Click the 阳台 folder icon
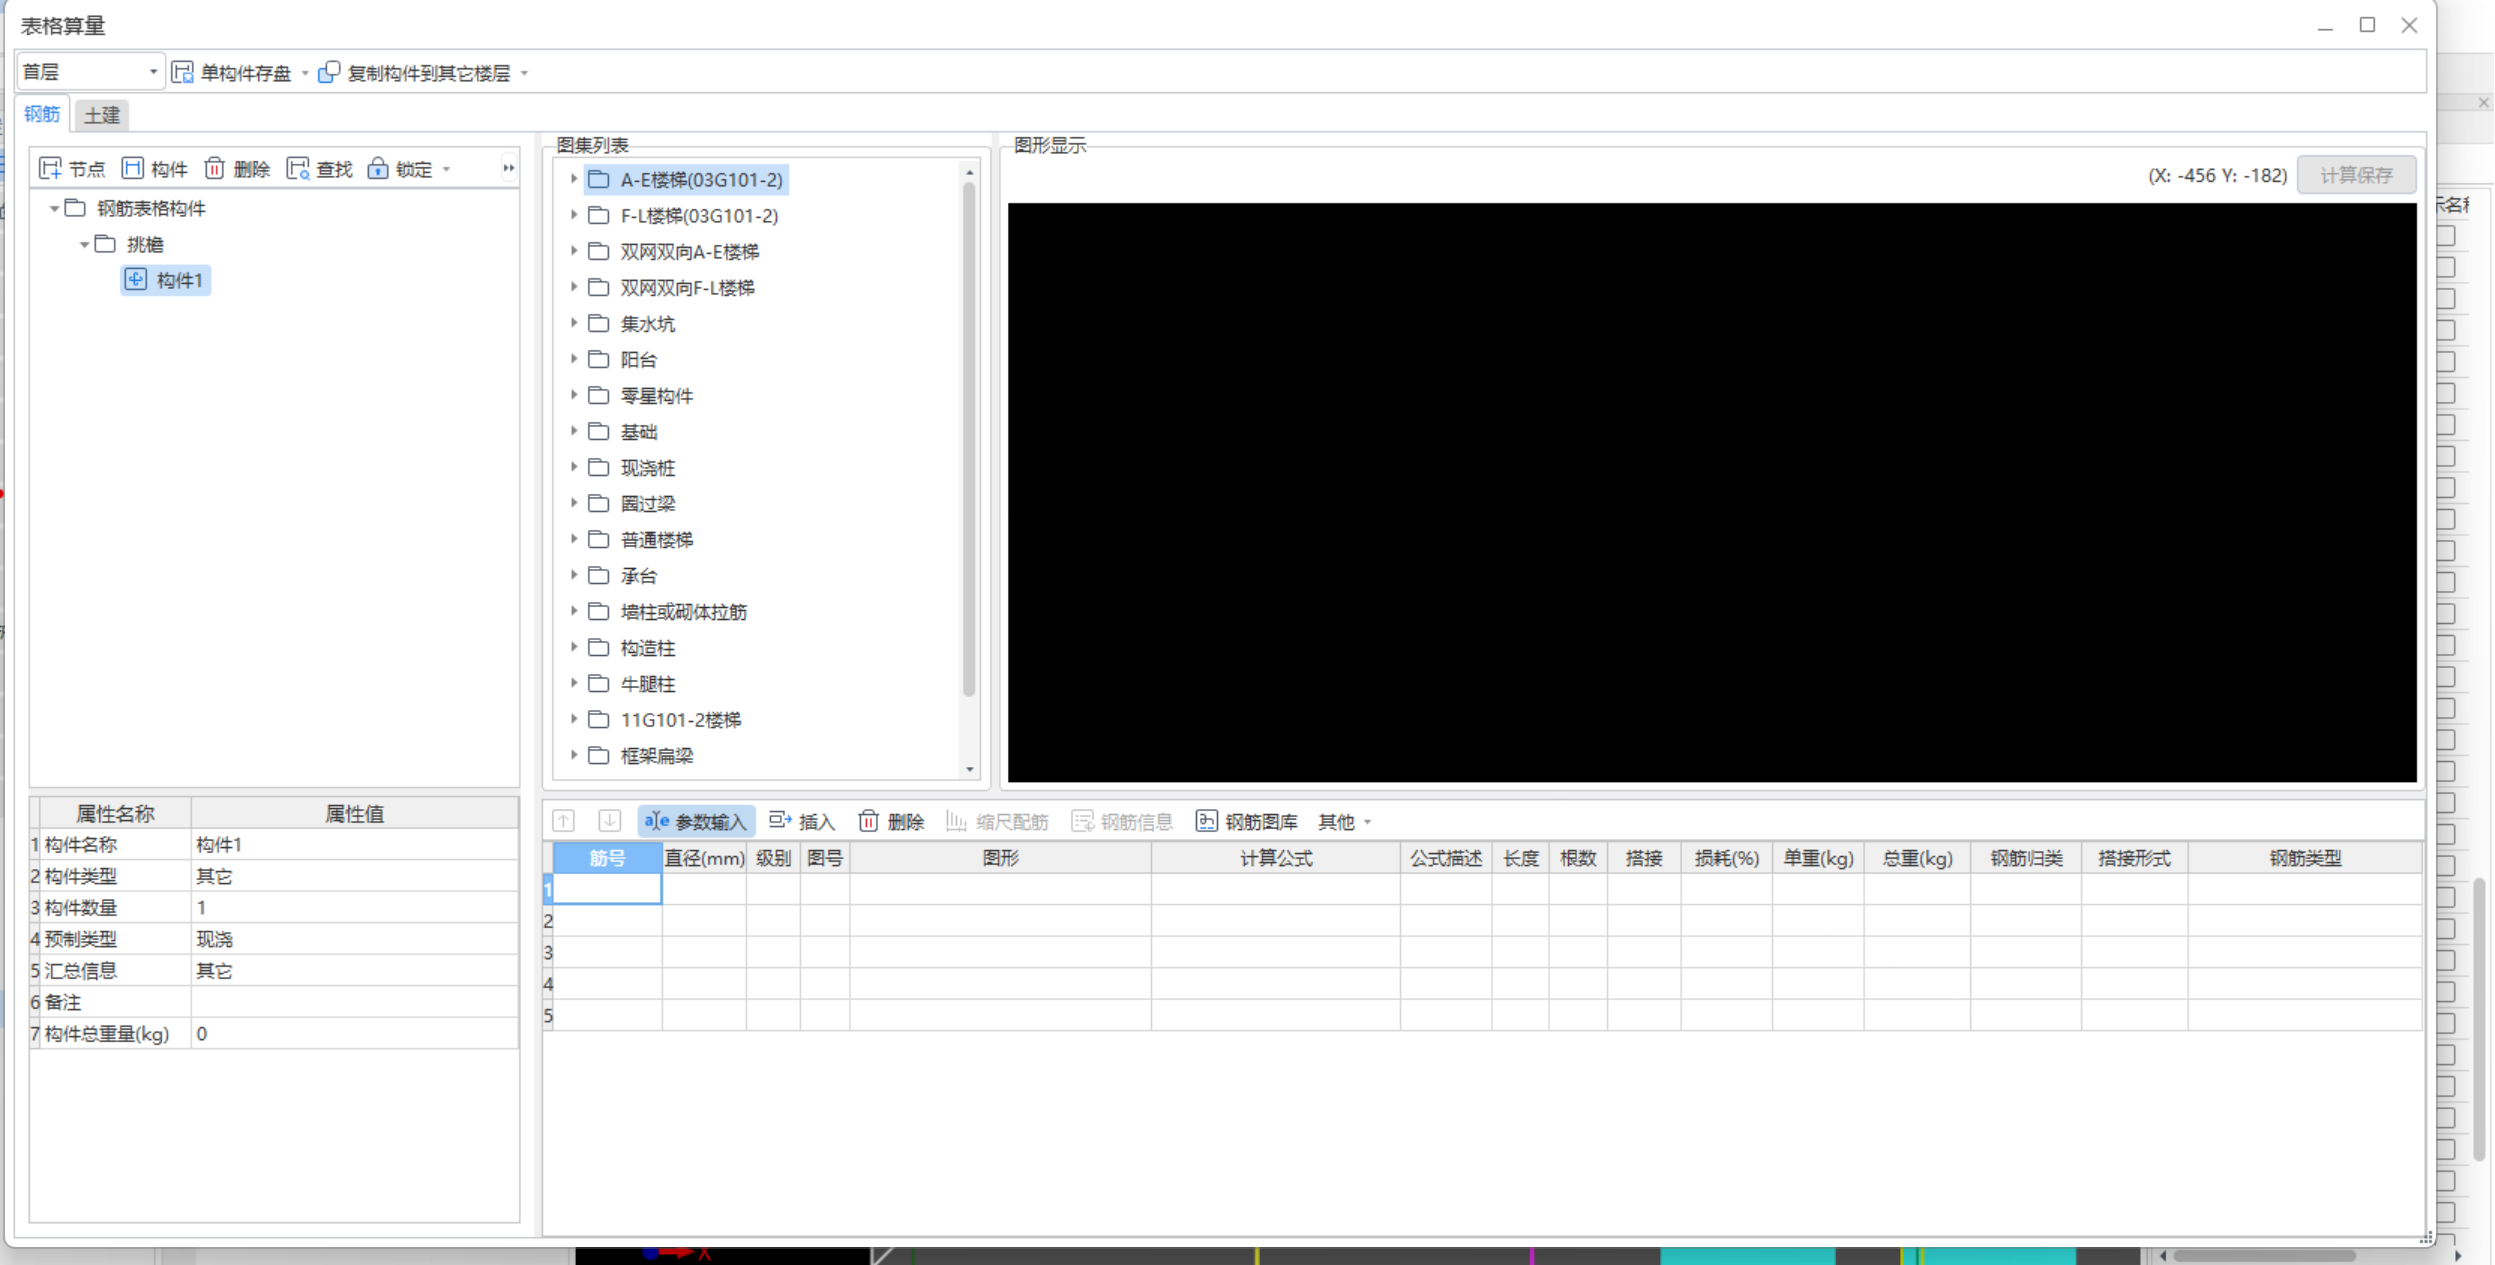 click(x=599, y=360)
